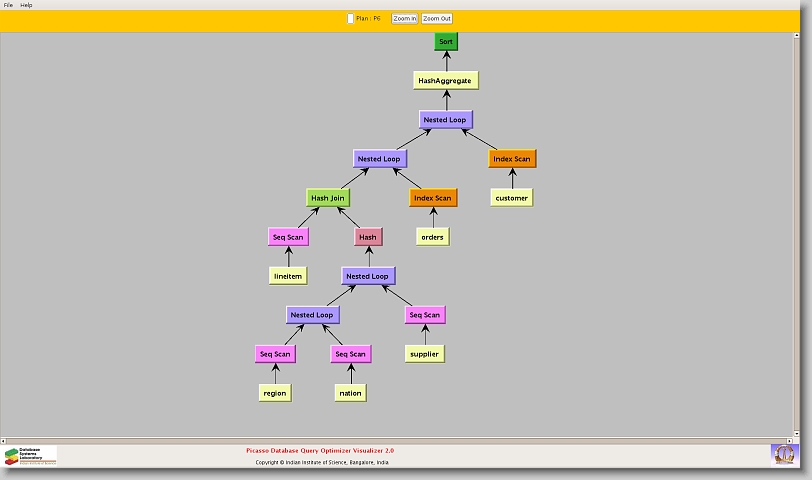Select the HashAggregate node
Viewport: 812px width, 480px height.
pyautogui.click(x=444, y=80)
